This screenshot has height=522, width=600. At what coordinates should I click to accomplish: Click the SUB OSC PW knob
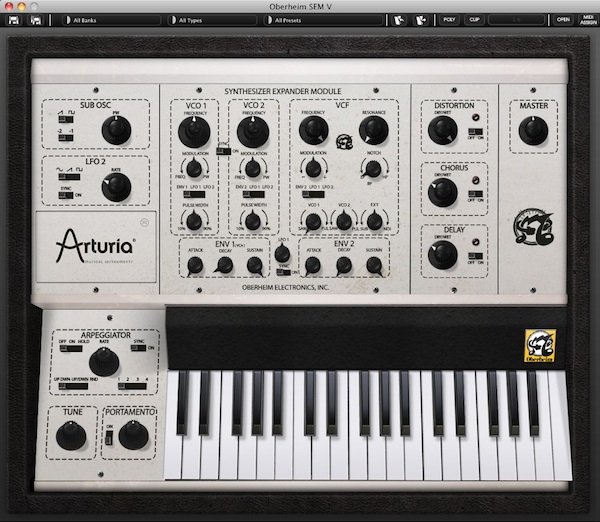tap(116, 130)
